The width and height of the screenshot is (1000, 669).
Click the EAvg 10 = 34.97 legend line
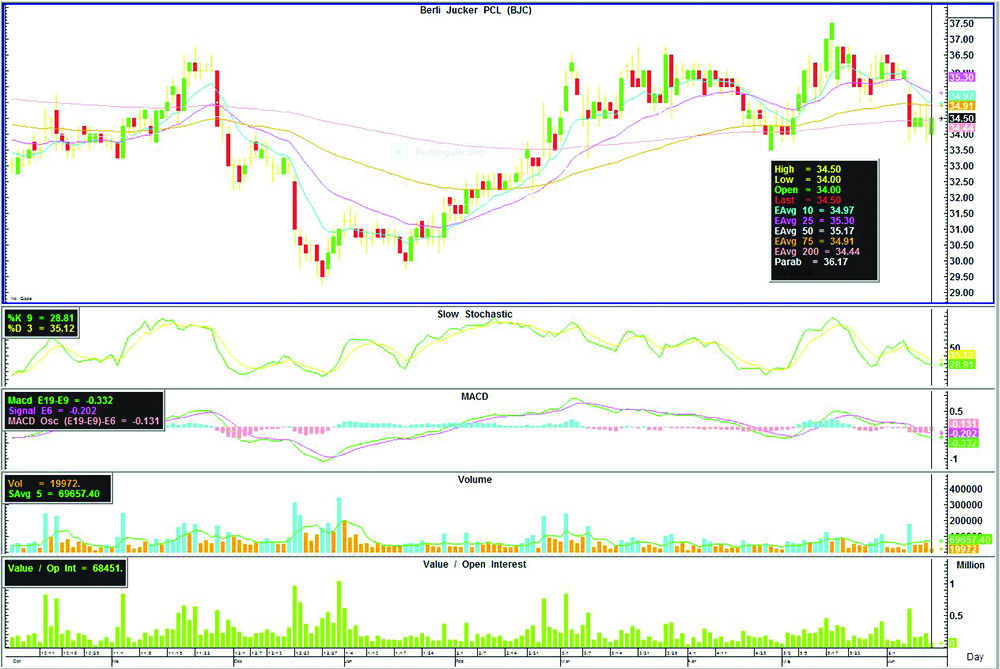click(814, 210)
